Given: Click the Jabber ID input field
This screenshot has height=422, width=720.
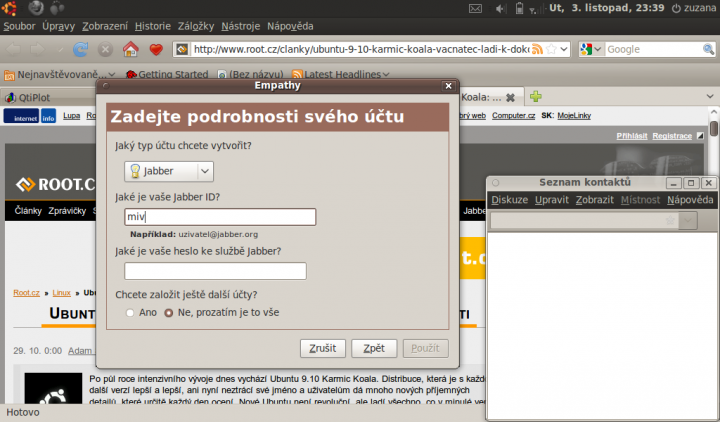Looking at the screenshot, I should tap(220, 217).
